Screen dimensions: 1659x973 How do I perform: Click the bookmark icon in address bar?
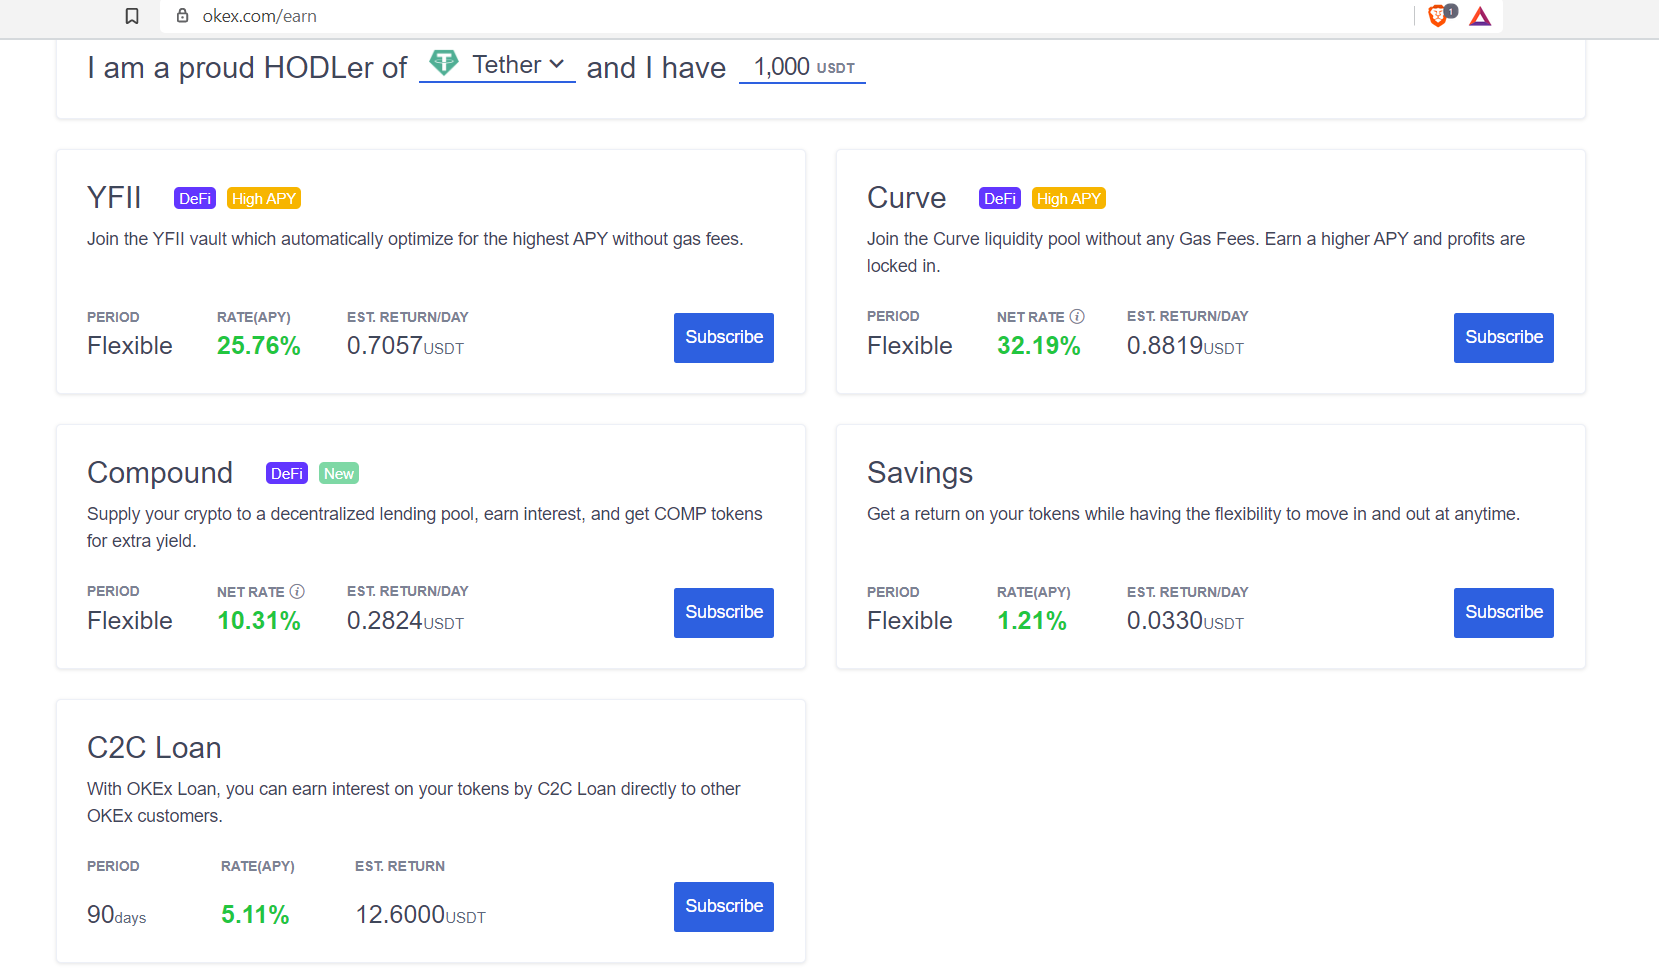[132, 16]
